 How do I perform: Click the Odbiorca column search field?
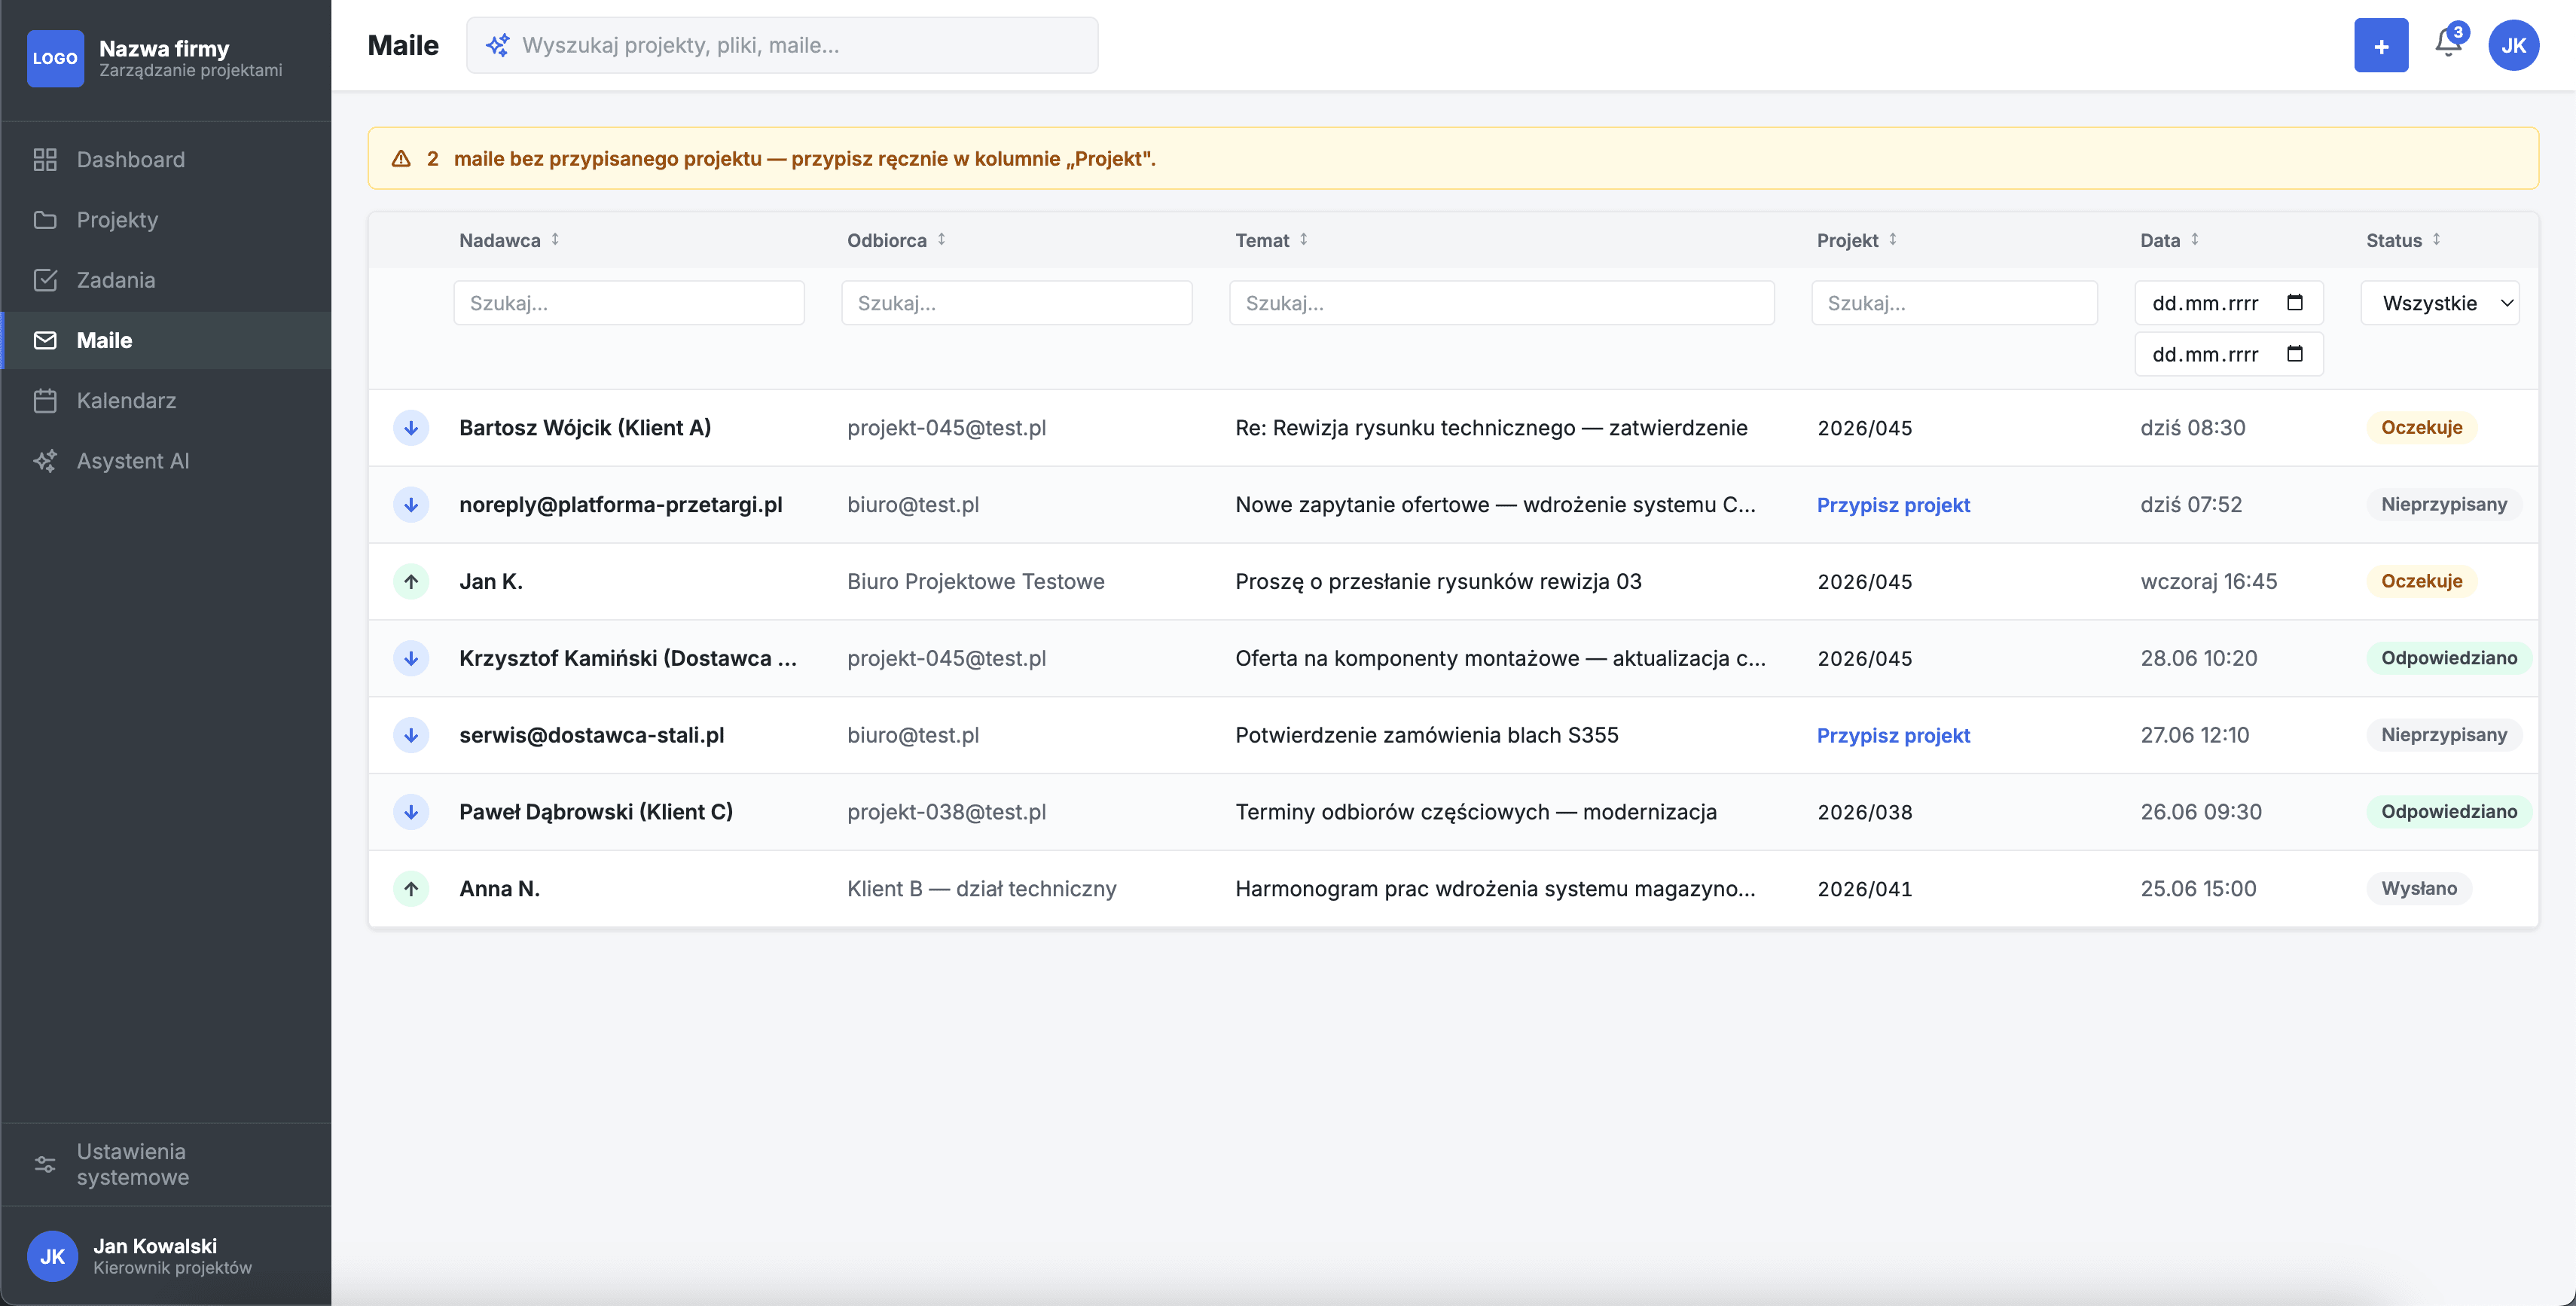click(x=1016, y=303)
